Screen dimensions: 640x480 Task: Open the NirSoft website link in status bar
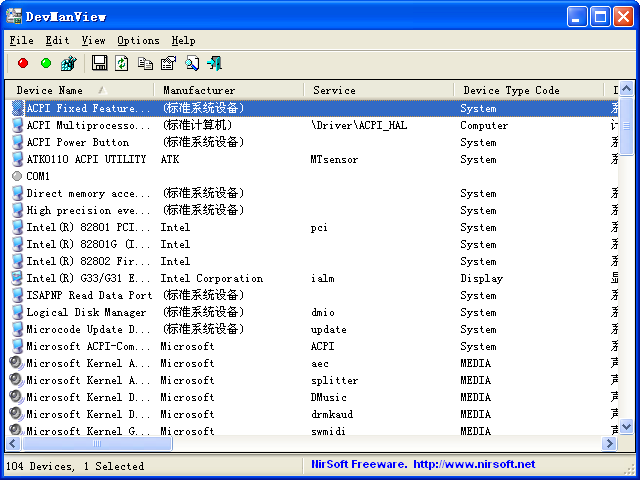(x=474, y=464)
